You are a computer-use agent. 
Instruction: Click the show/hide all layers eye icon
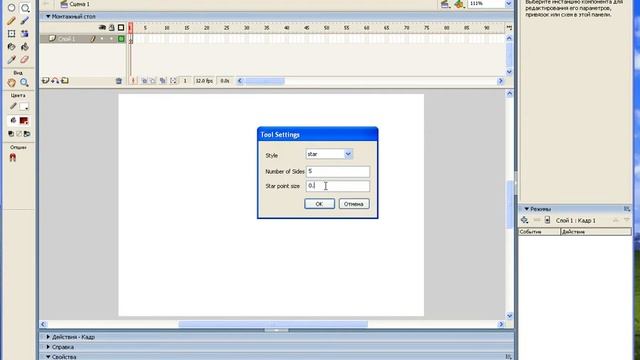pos(102,28)
